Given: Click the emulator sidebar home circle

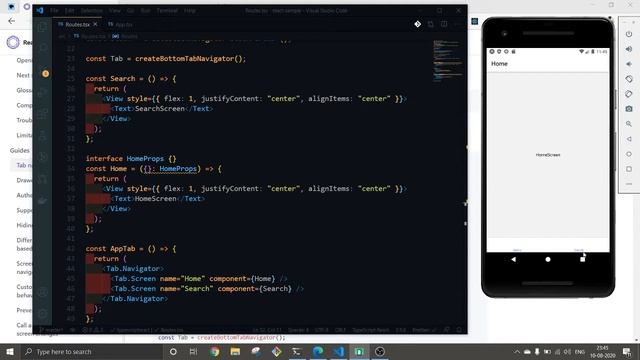Looking at the screenshot, I should 629,154.
